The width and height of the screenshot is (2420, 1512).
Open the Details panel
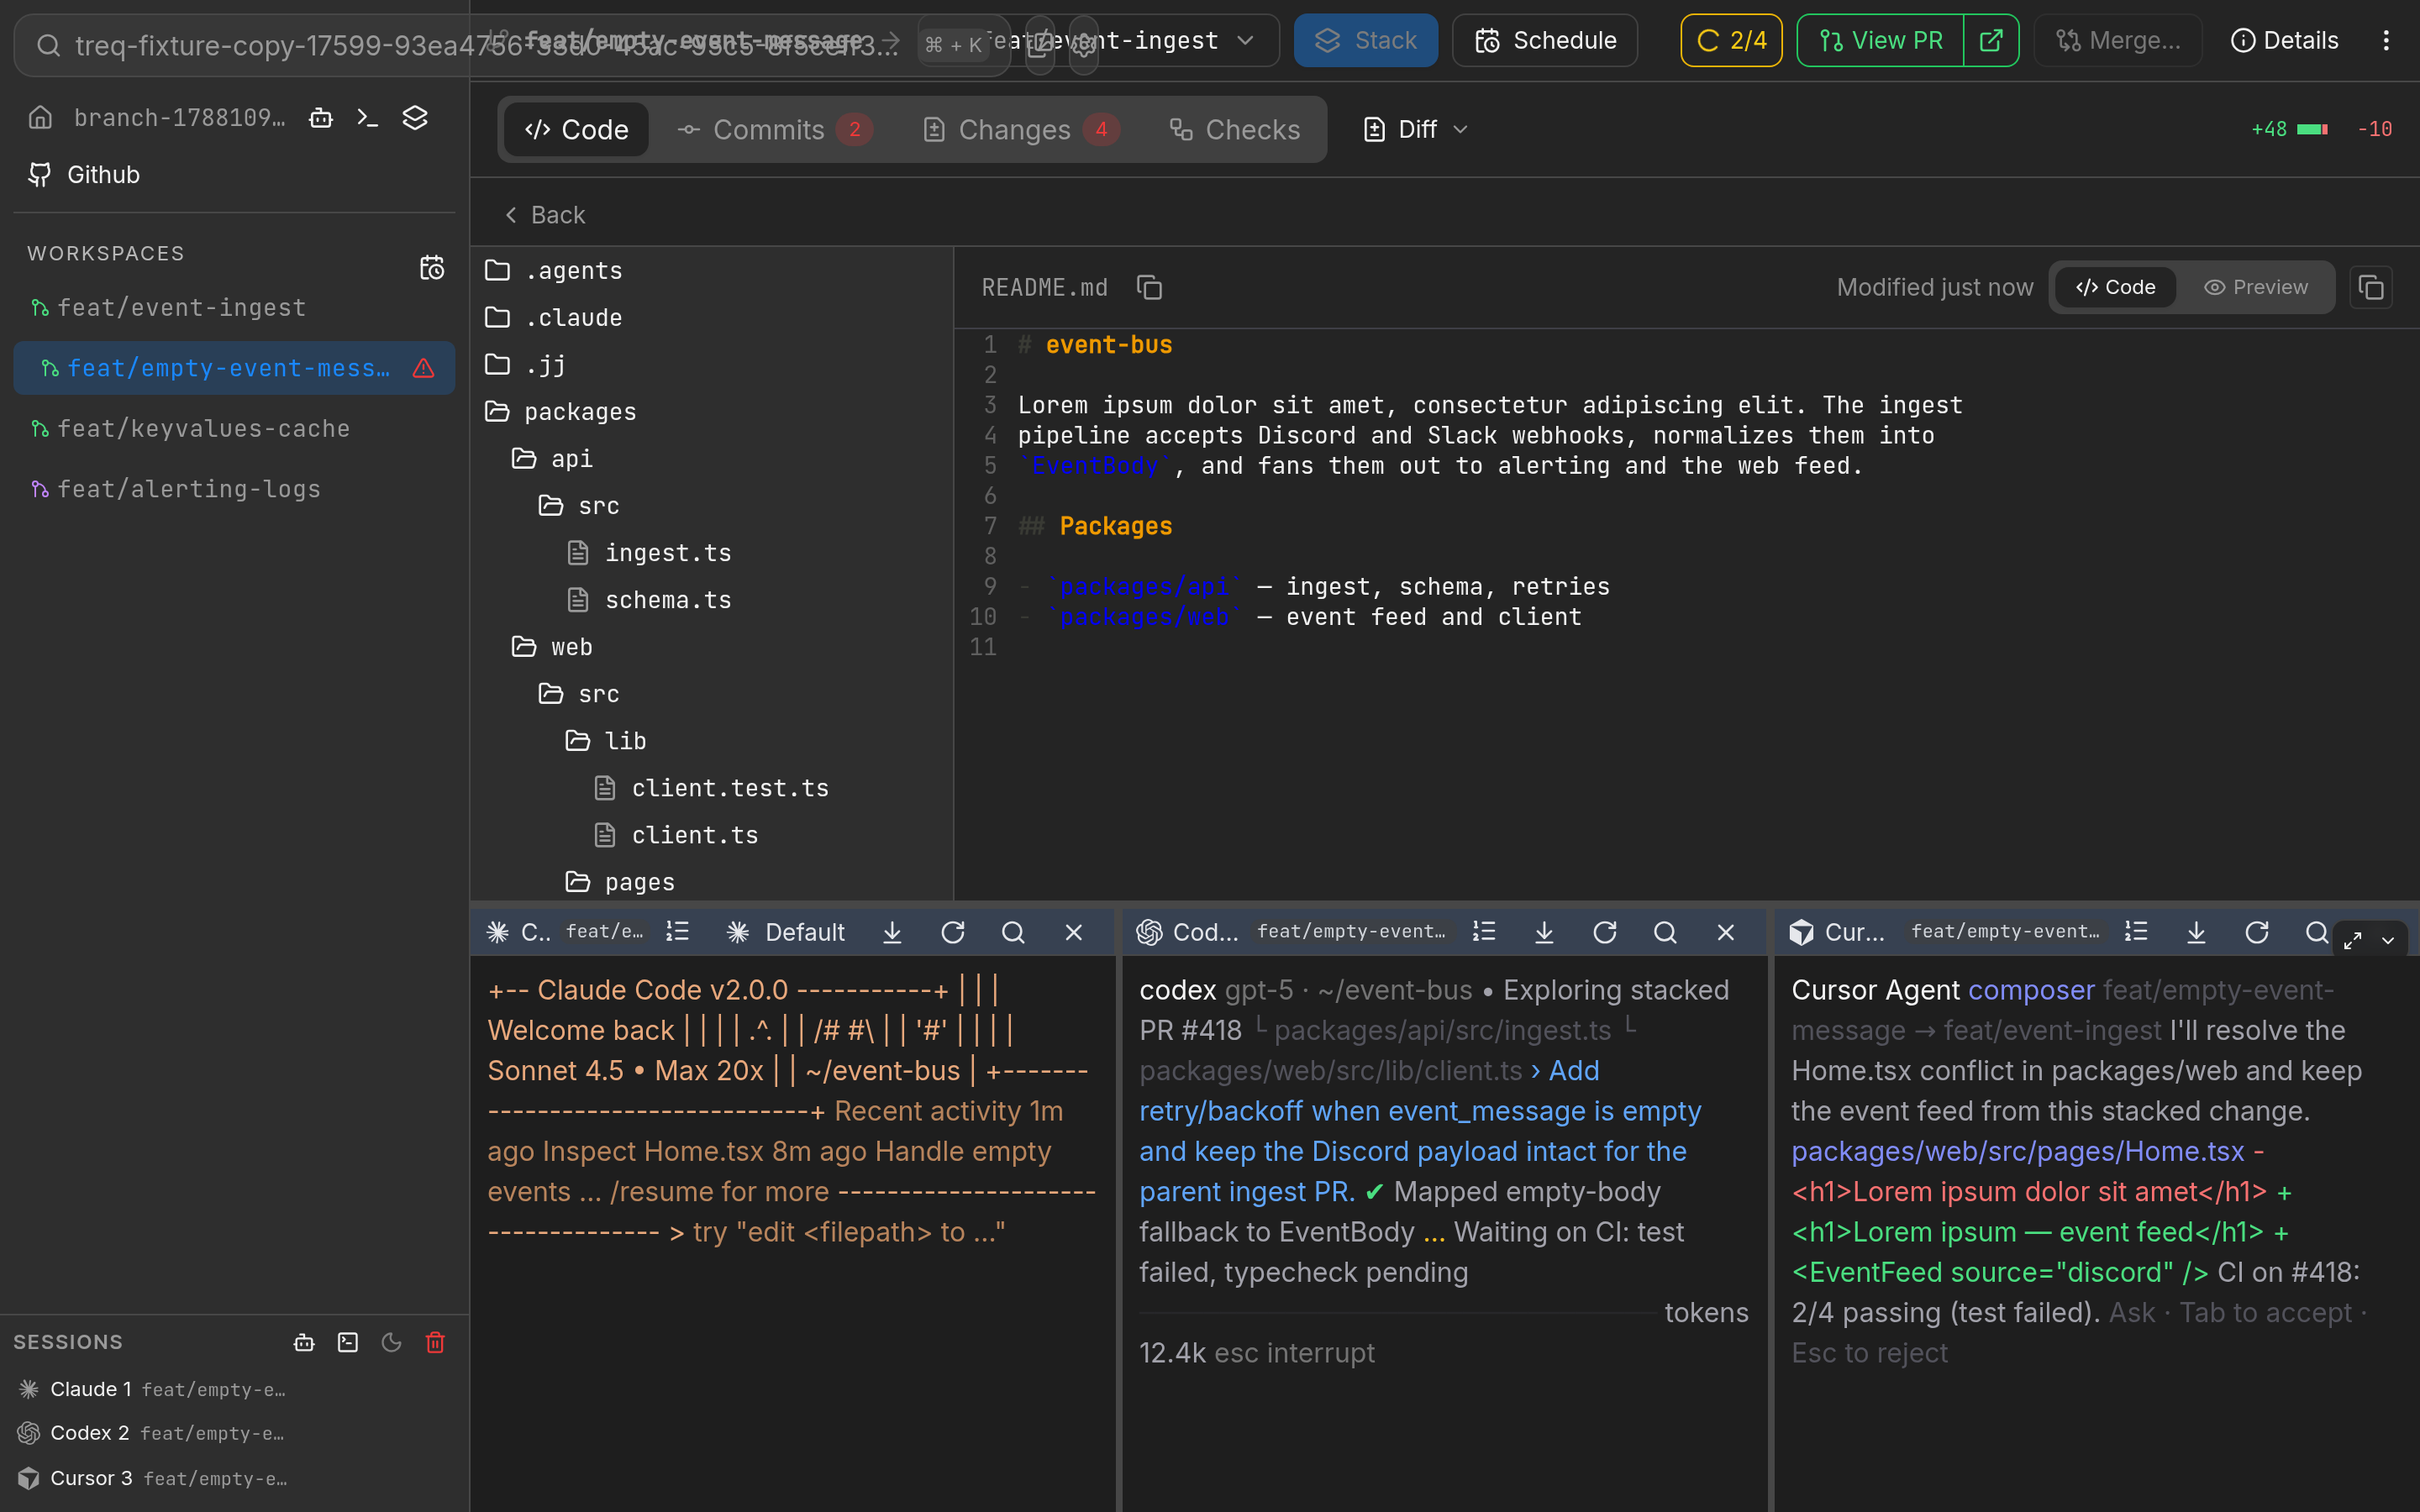[2284, 40]
